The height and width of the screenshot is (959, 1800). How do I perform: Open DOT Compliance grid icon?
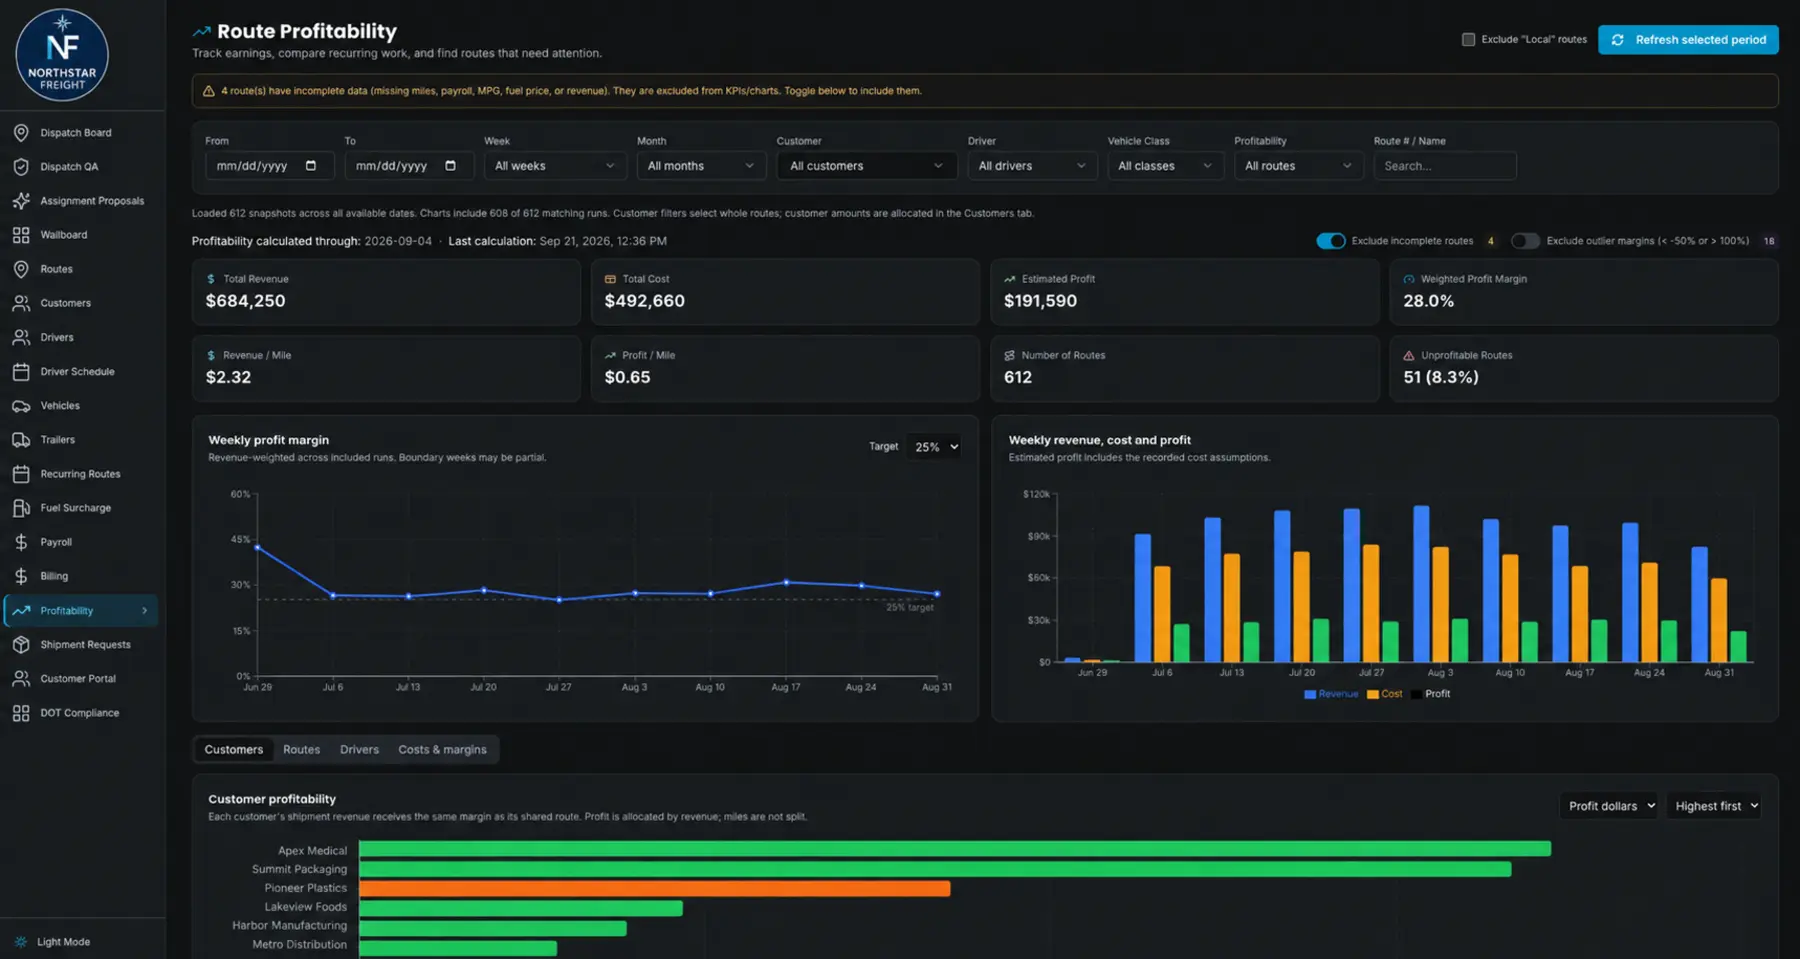(21, 713)
